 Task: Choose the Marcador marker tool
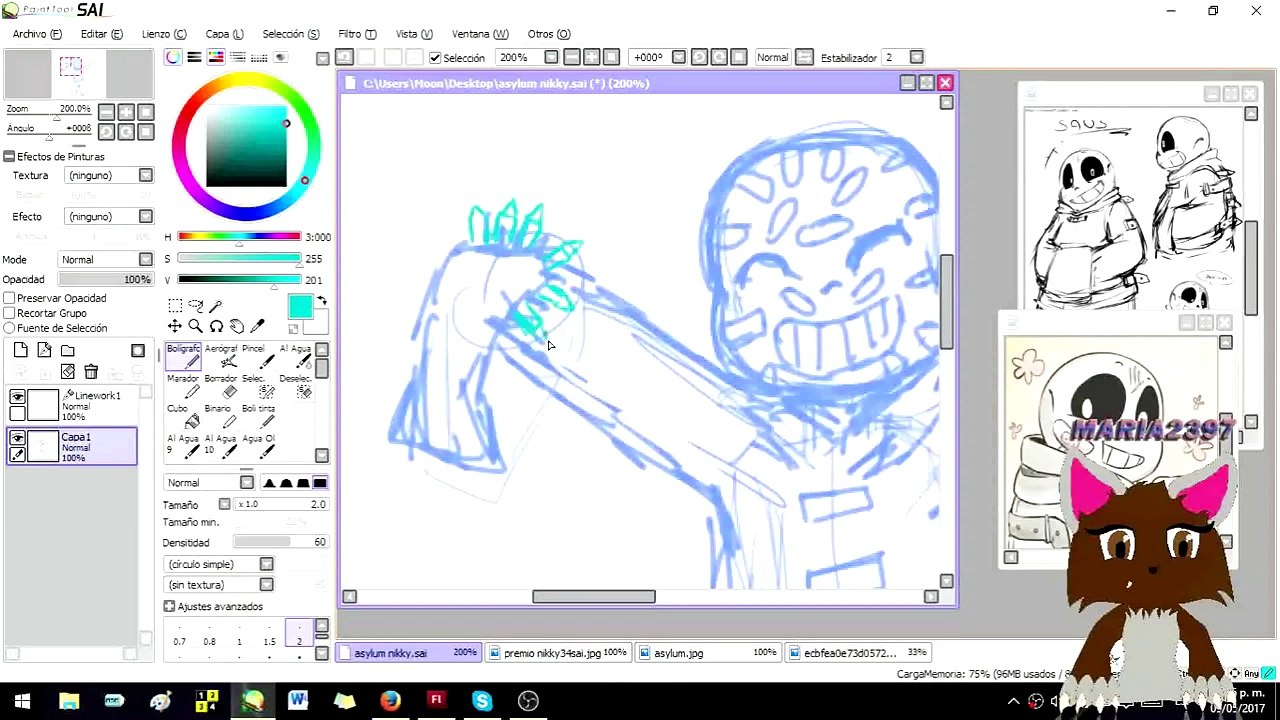[183, 385]
